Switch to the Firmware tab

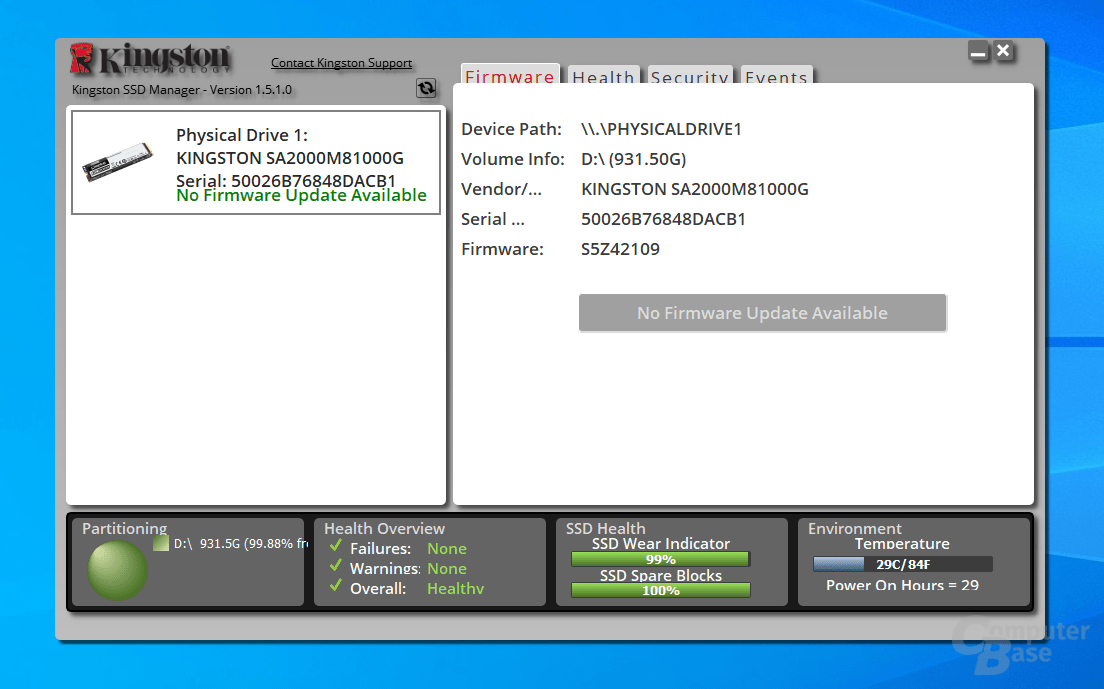(x=510, y=75)
